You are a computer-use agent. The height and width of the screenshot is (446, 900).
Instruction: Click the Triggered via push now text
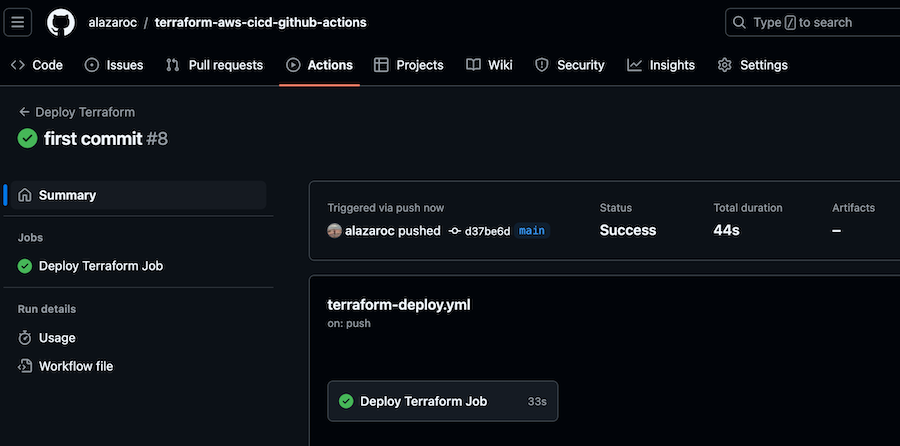click(386, 208)
